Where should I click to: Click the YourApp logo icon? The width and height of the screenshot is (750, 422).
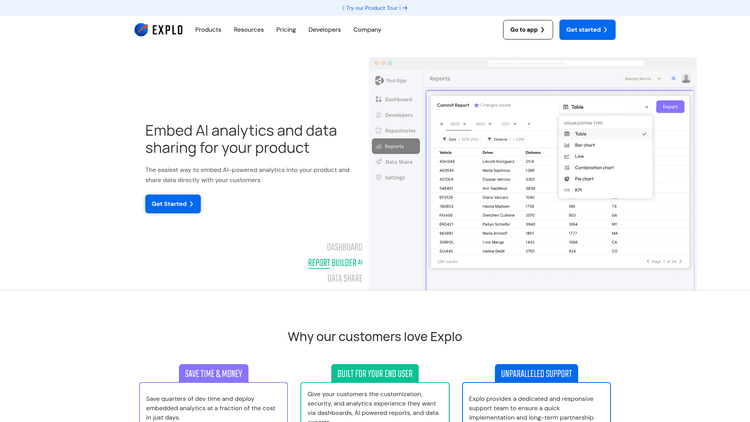click(379, 80)
